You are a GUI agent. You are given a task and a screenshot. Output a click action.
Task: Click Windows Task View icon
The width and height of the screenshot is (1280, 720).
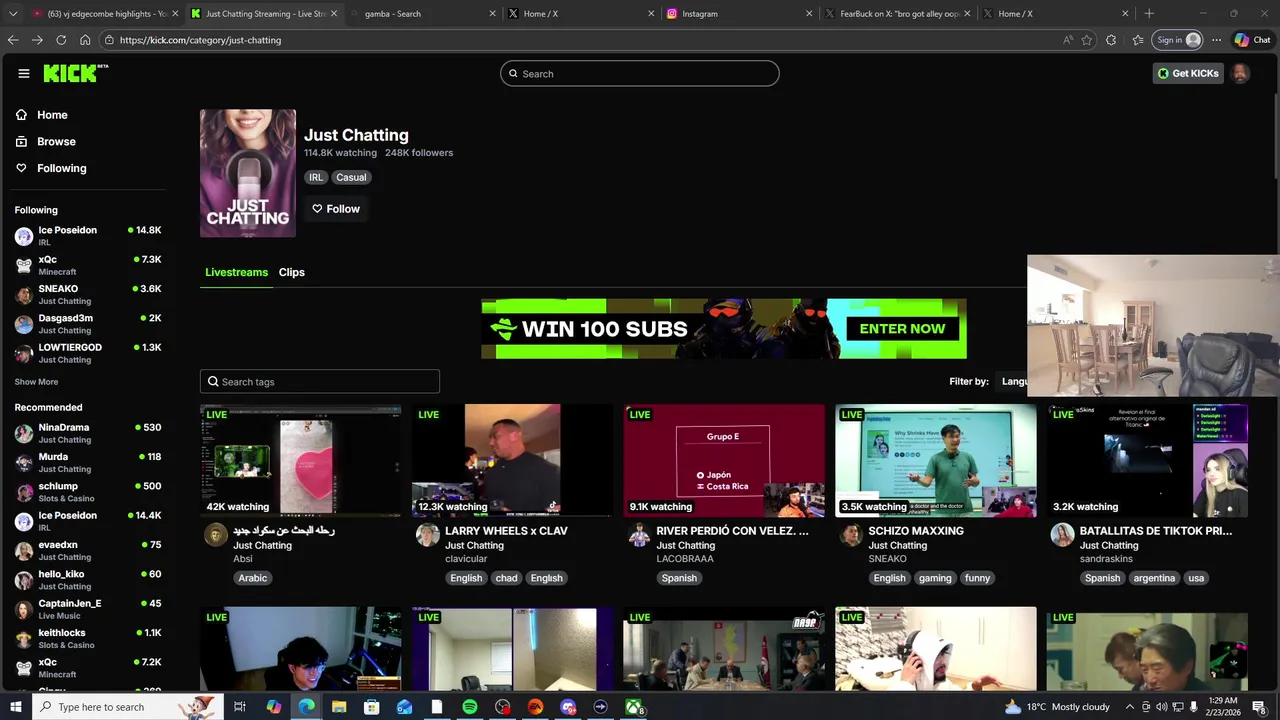coord(240,707)
